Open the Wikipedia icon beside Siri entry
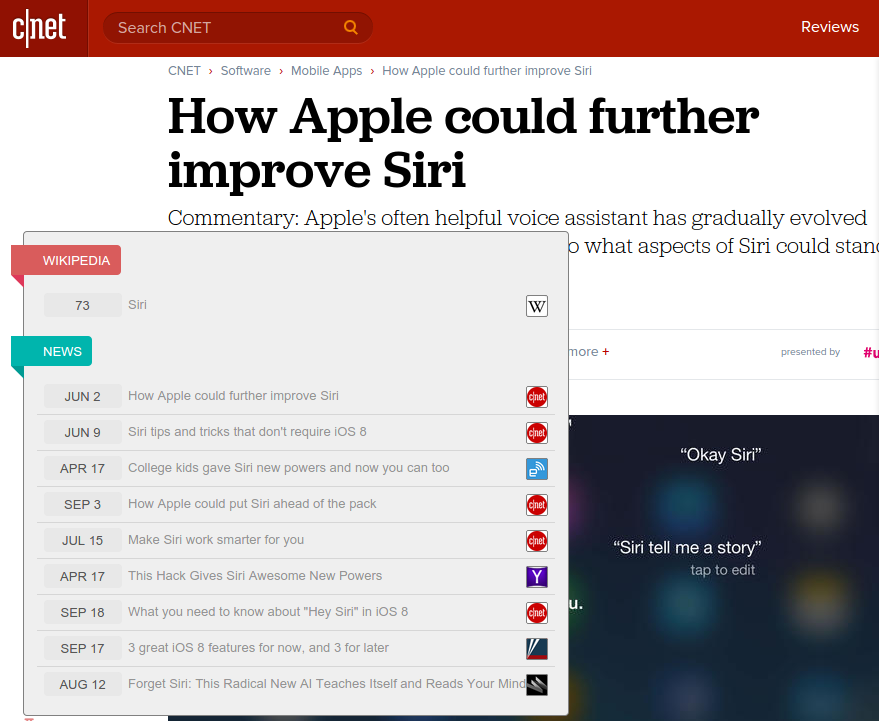The height and width of the screenshot is (721, 879). pos(537,306)
